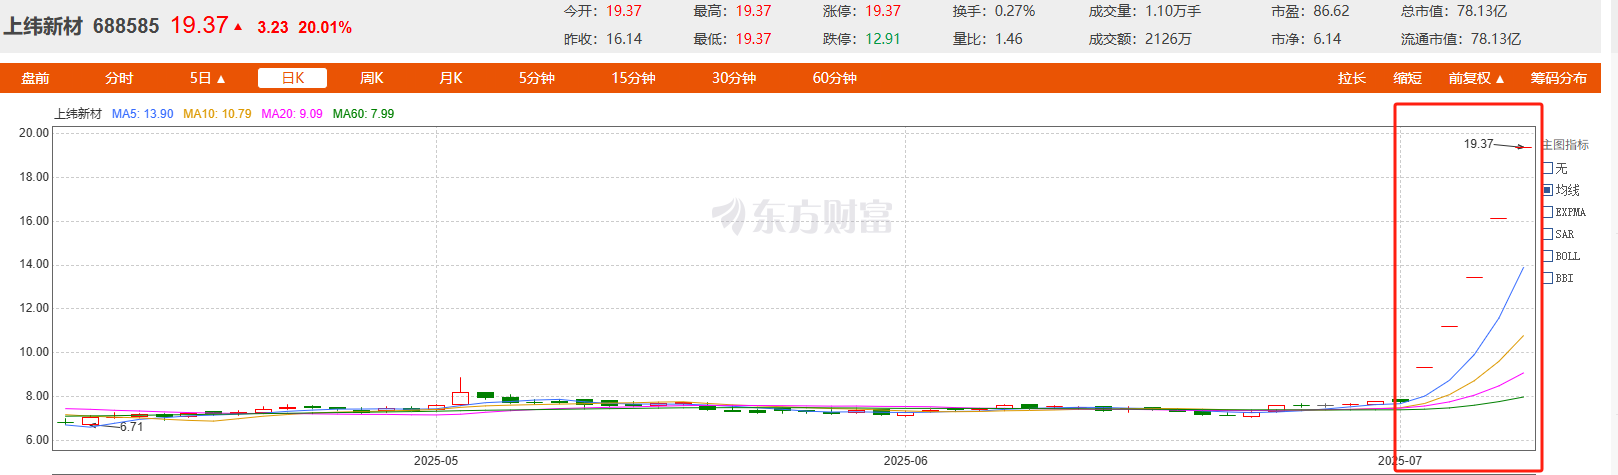
Task: Click the current price 19.37 in header
Action: [x=199, y=25]
